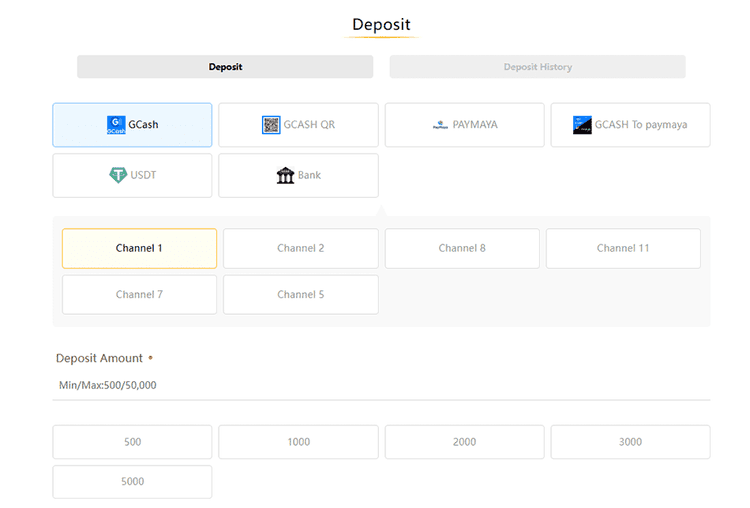Select Channel 11 option
The width and height of the screenshot is (750, 508).
coord(623,248)
